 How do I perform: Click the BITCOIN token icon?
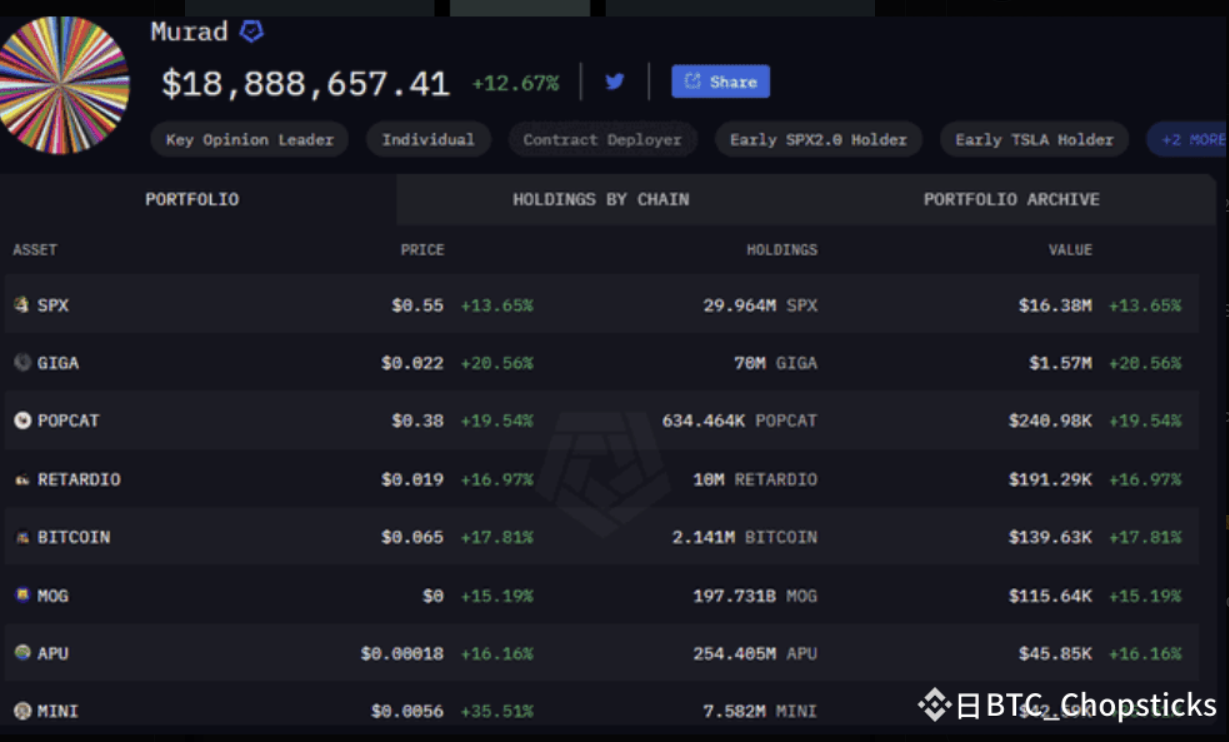point(22,537)
